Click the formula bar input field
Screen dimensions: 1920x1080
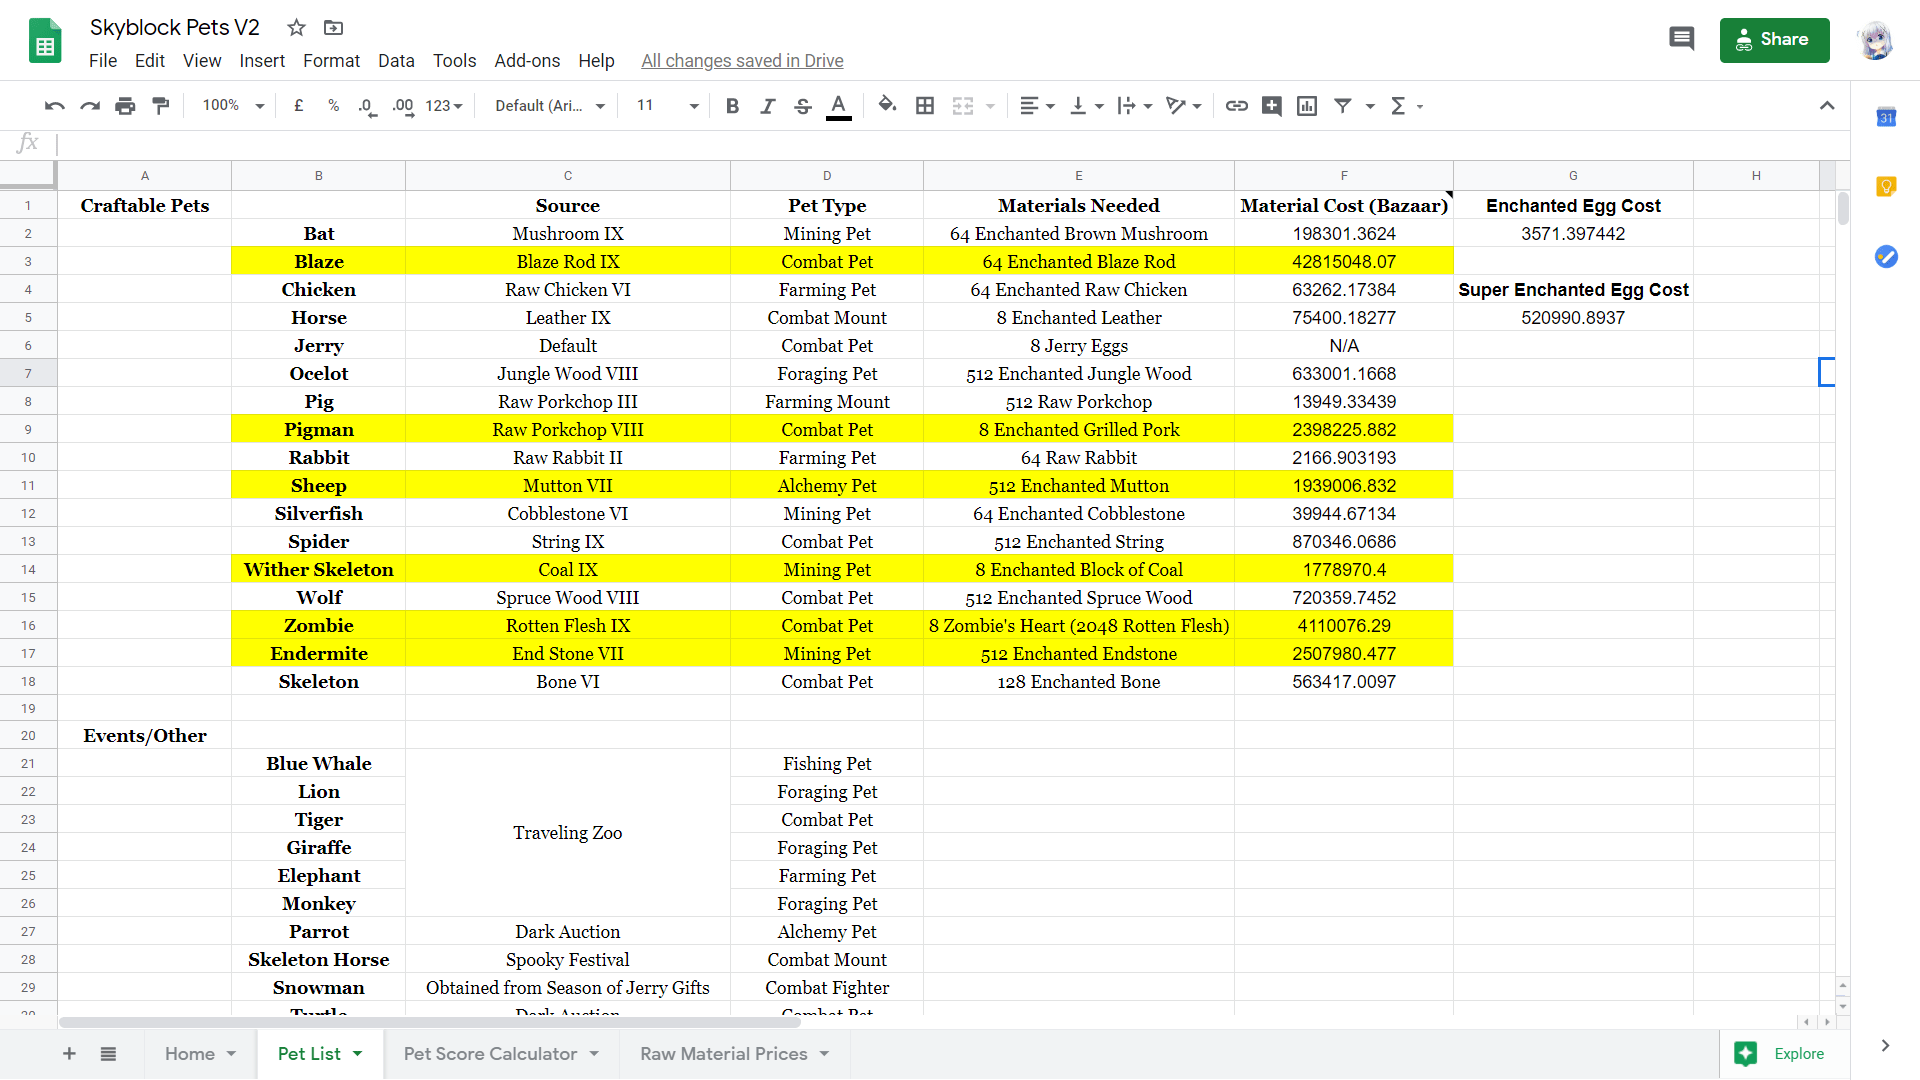pos(900,144)
